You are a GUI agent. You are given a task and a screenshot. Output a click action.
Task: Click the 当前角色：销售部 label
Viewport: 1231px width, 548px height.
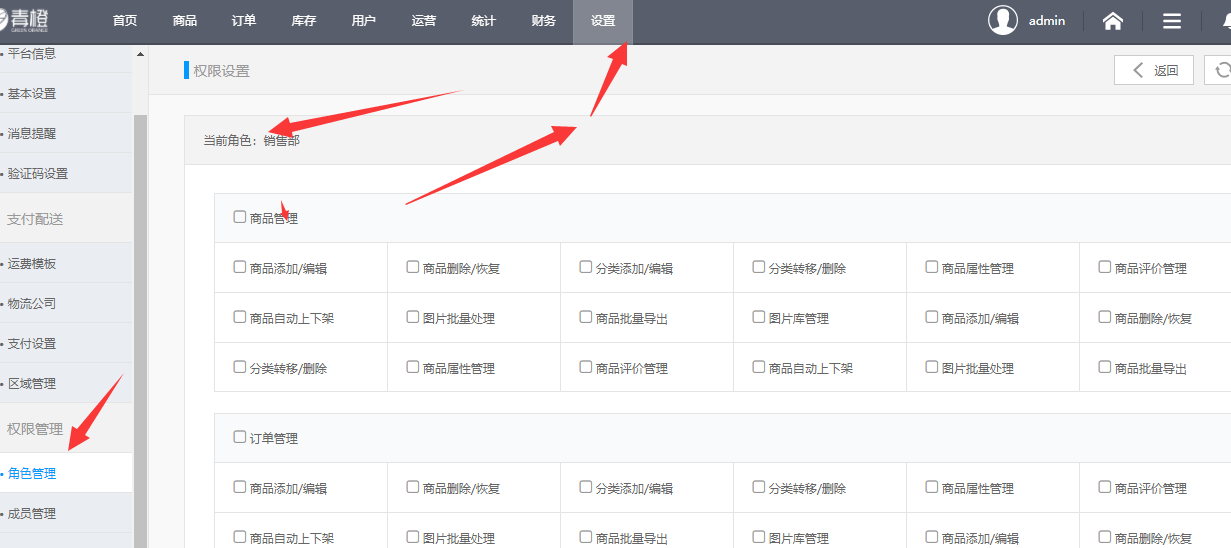pyautogui.click(x=251, y=141)
